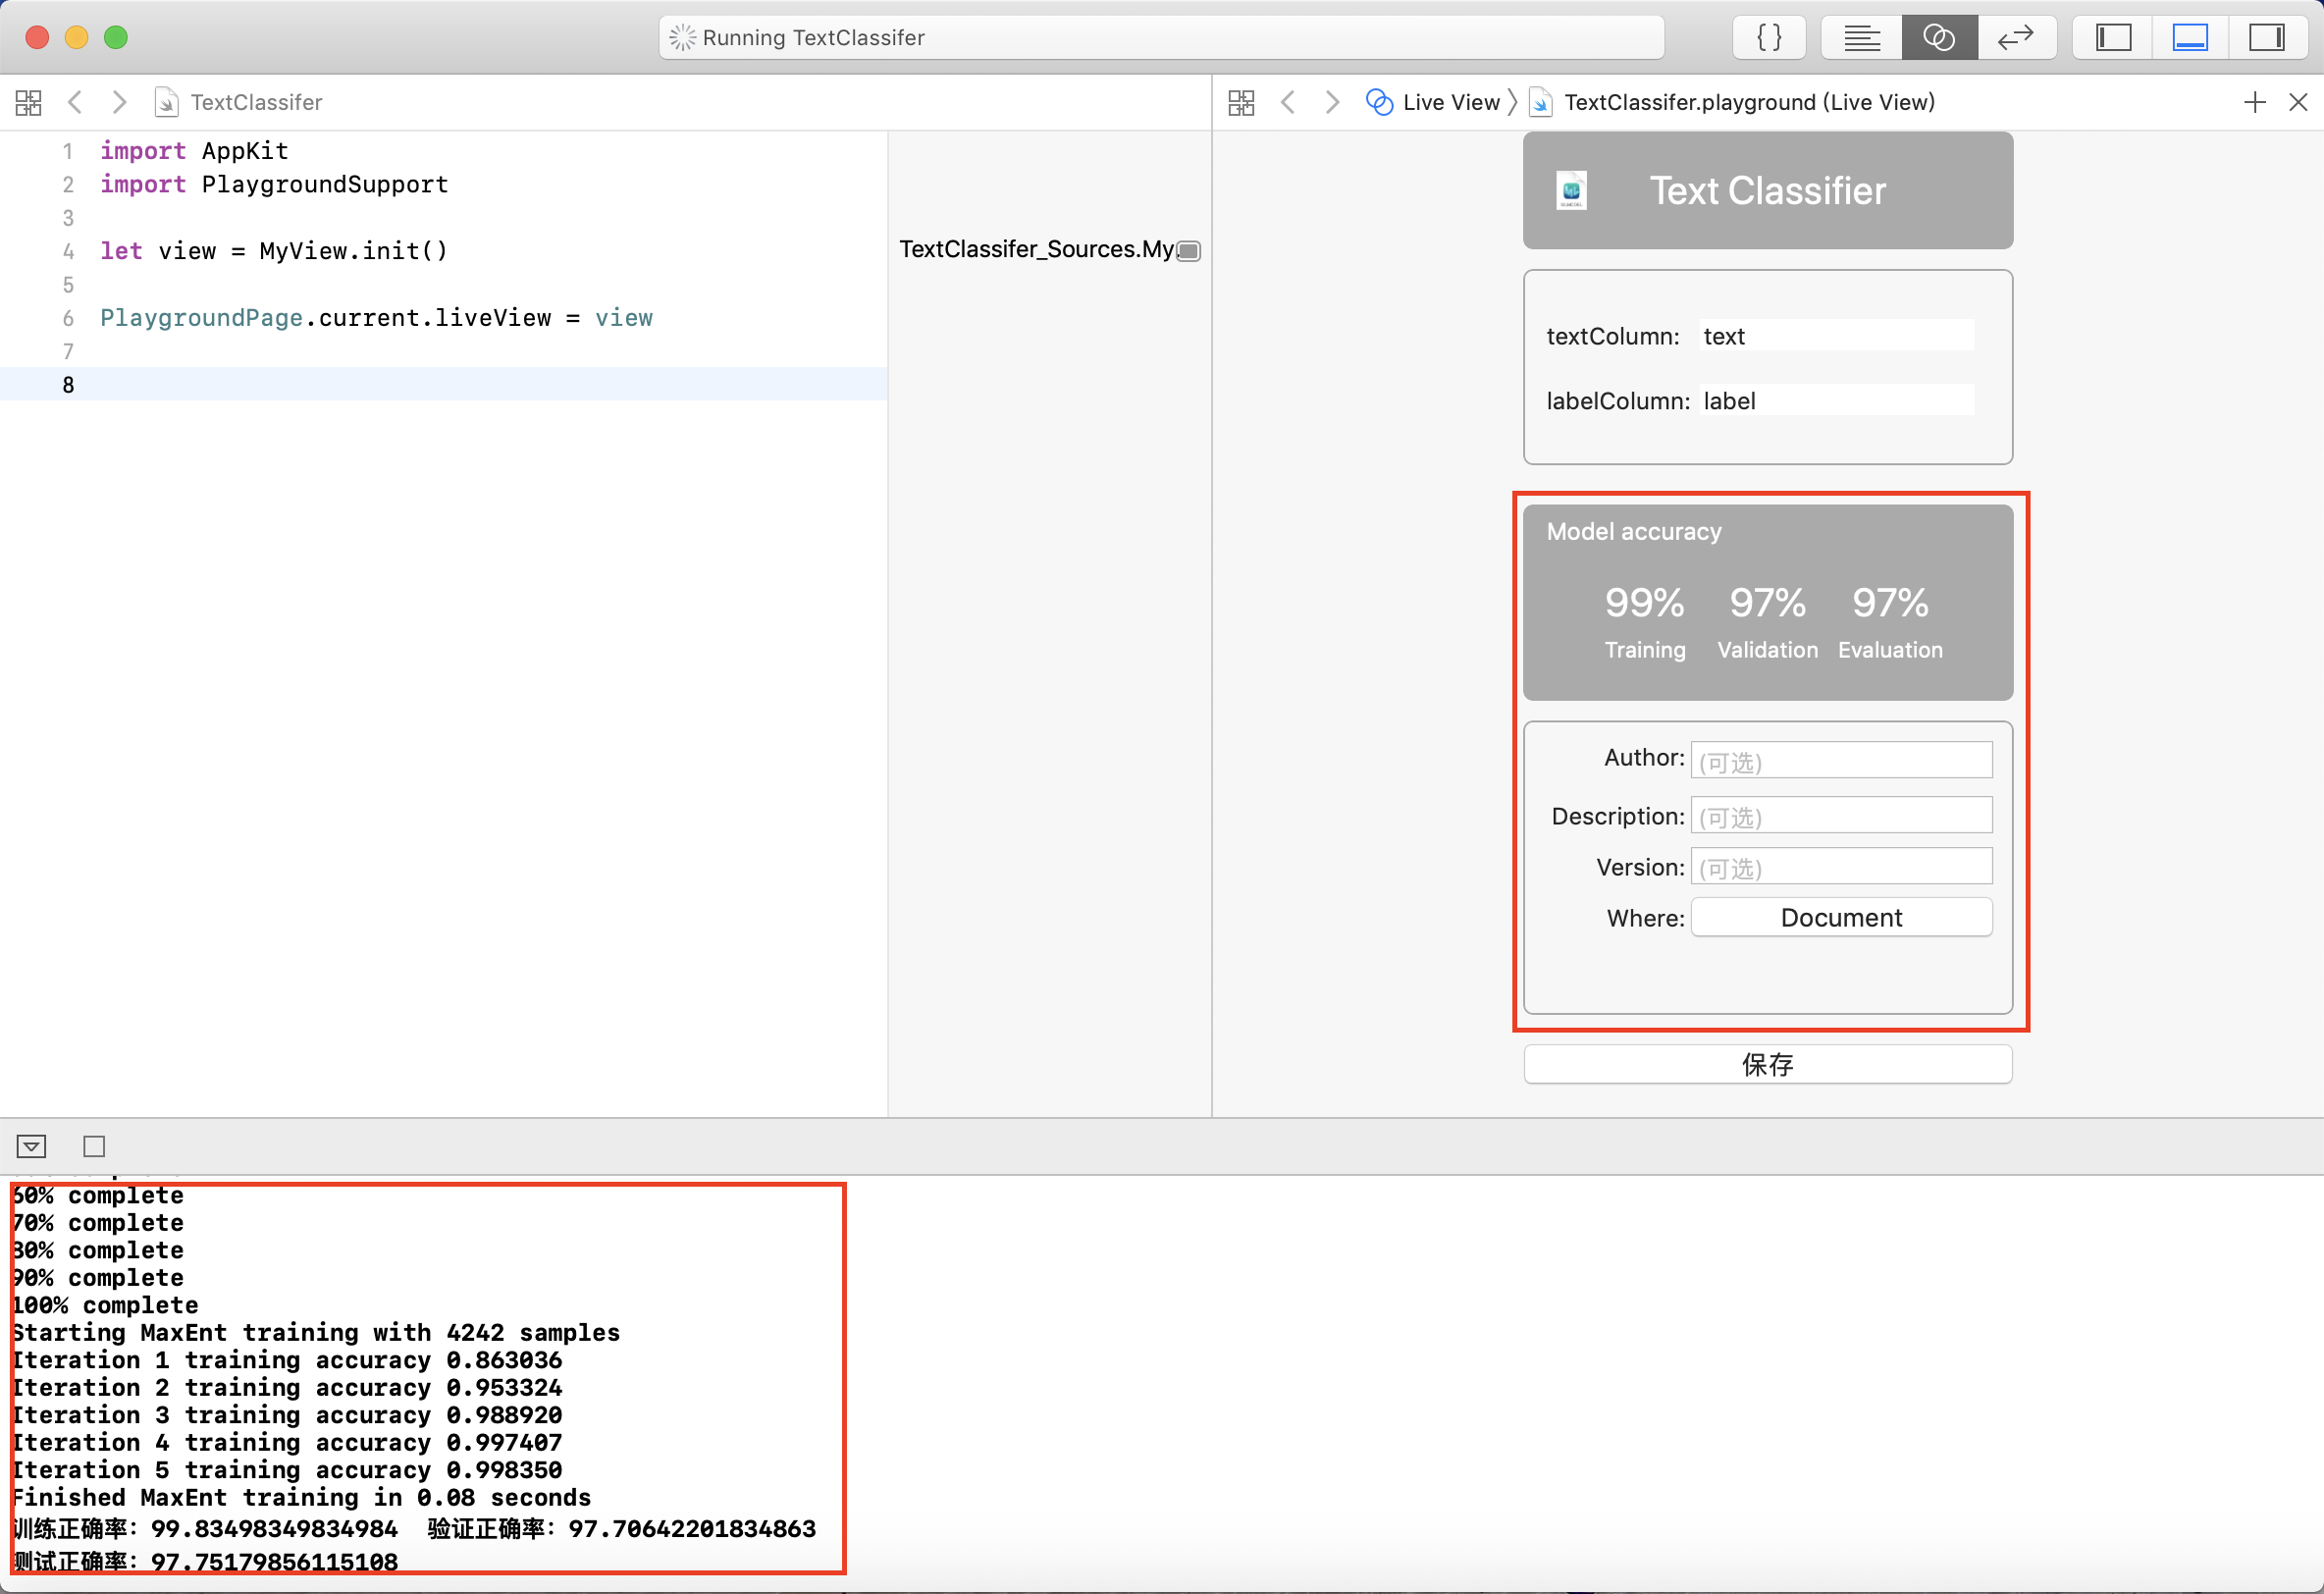The height and width of the screenshot is (1594, 2324).
Task: Open the Where Document popup button
Action: click(x=1840, y=917)
